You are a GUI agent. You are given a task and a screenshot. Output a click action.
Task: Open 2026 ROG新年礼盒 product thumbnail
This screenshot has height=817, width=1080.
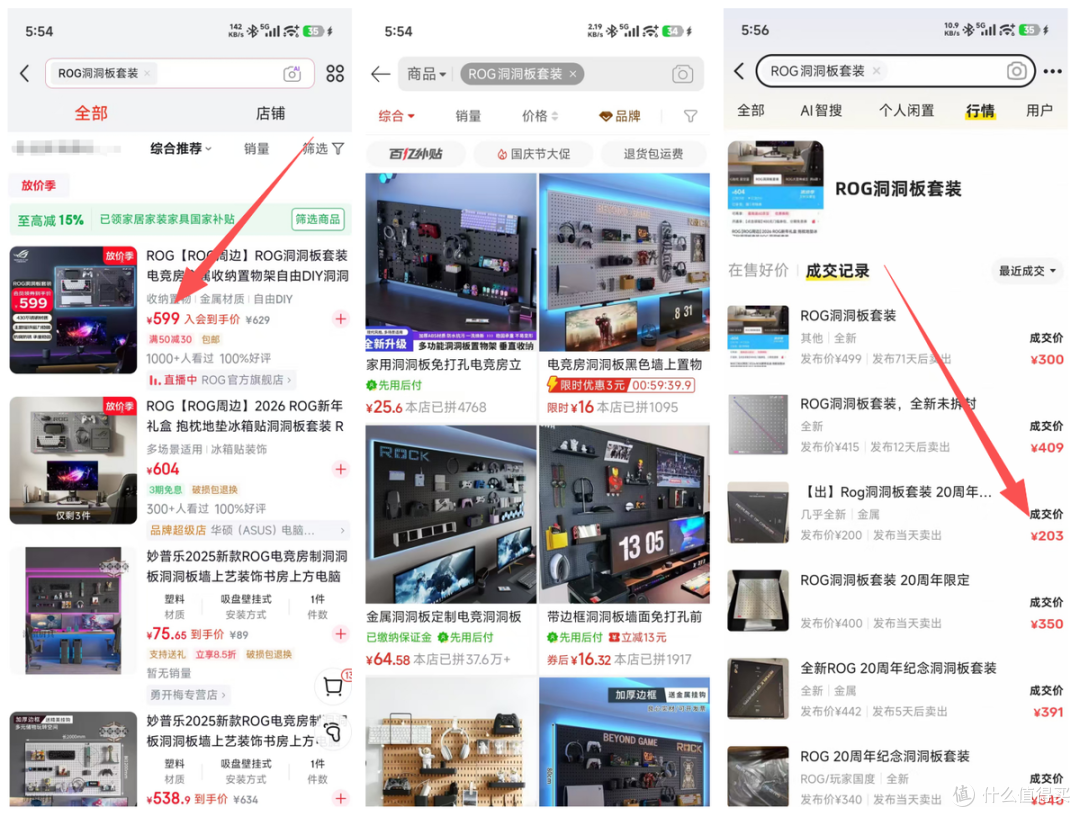[x=73, y=460]
